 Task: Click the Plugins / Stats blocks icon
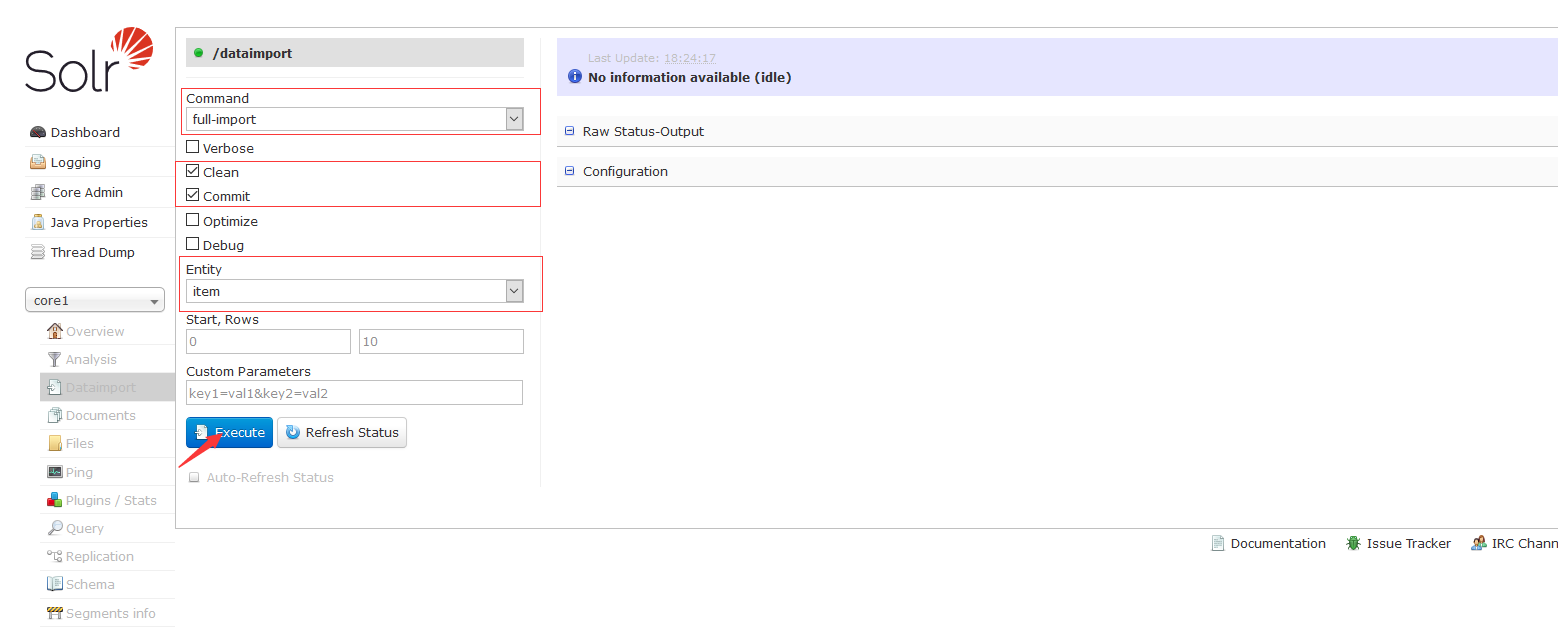(x=55, y=500)
